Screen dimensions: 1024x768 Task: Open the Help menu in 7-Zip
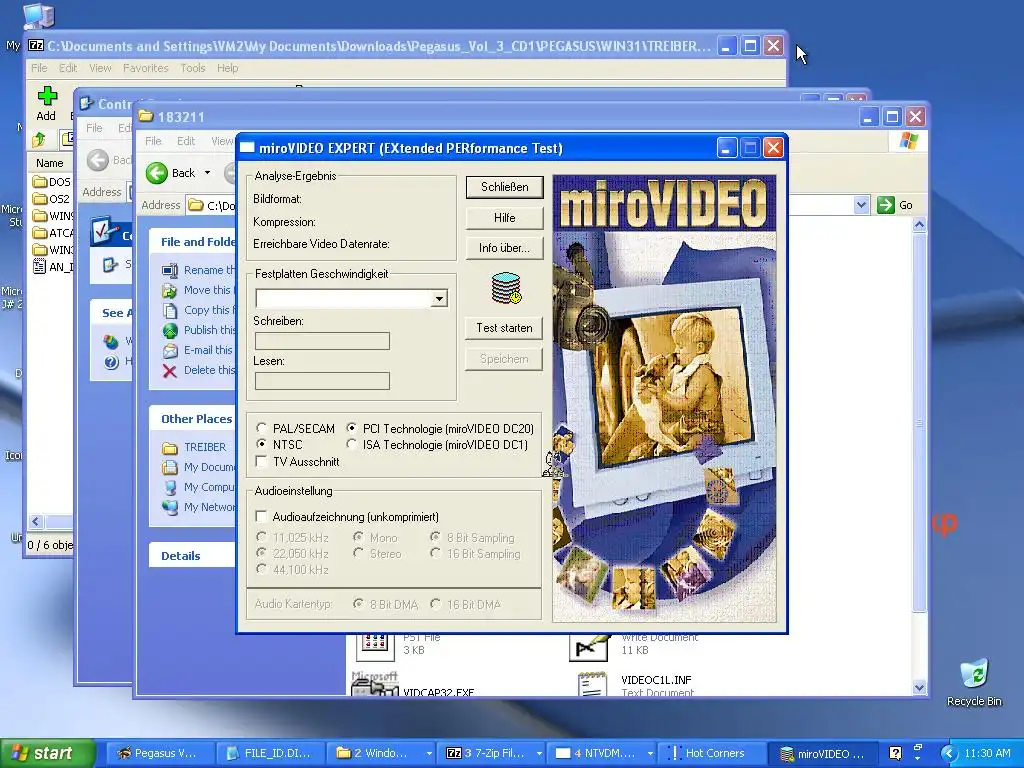pyautogui.click(x=227, y=68)
